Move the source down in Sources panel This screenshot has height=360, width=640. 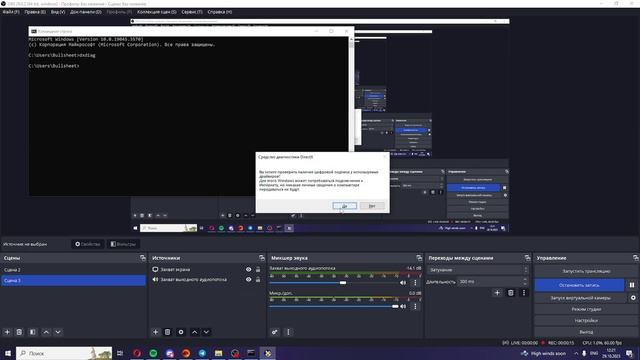(x=206, y=332)
